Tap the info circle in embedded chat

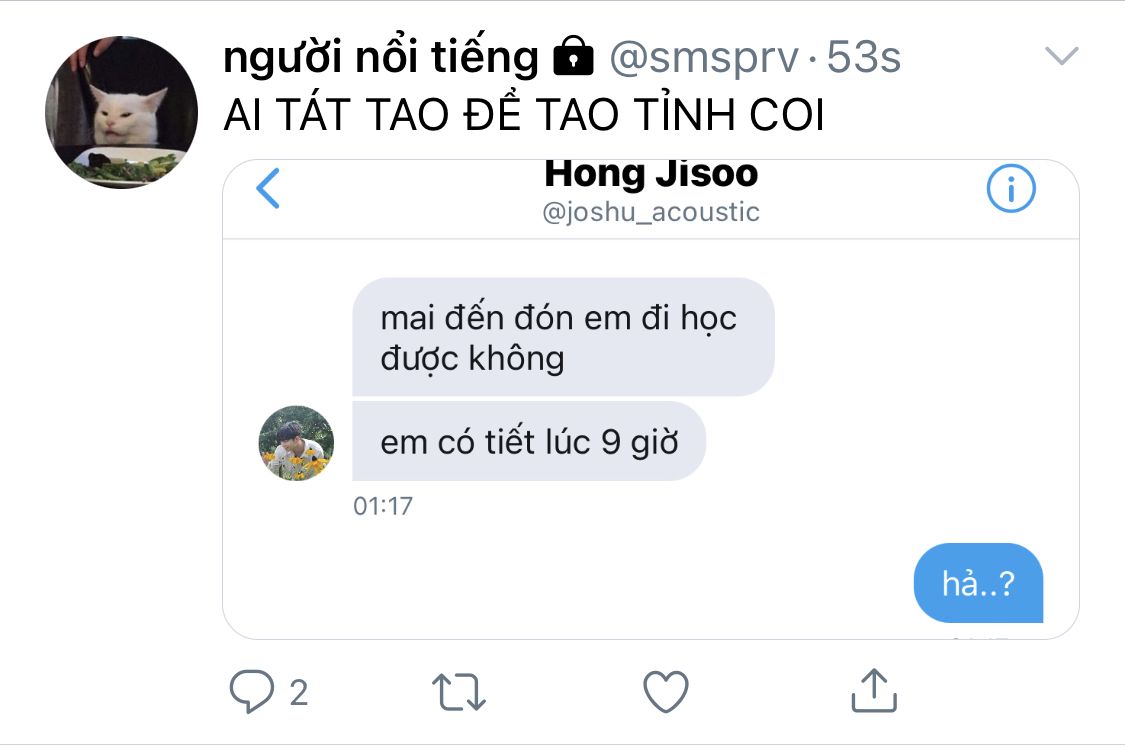coord(1011,189)
